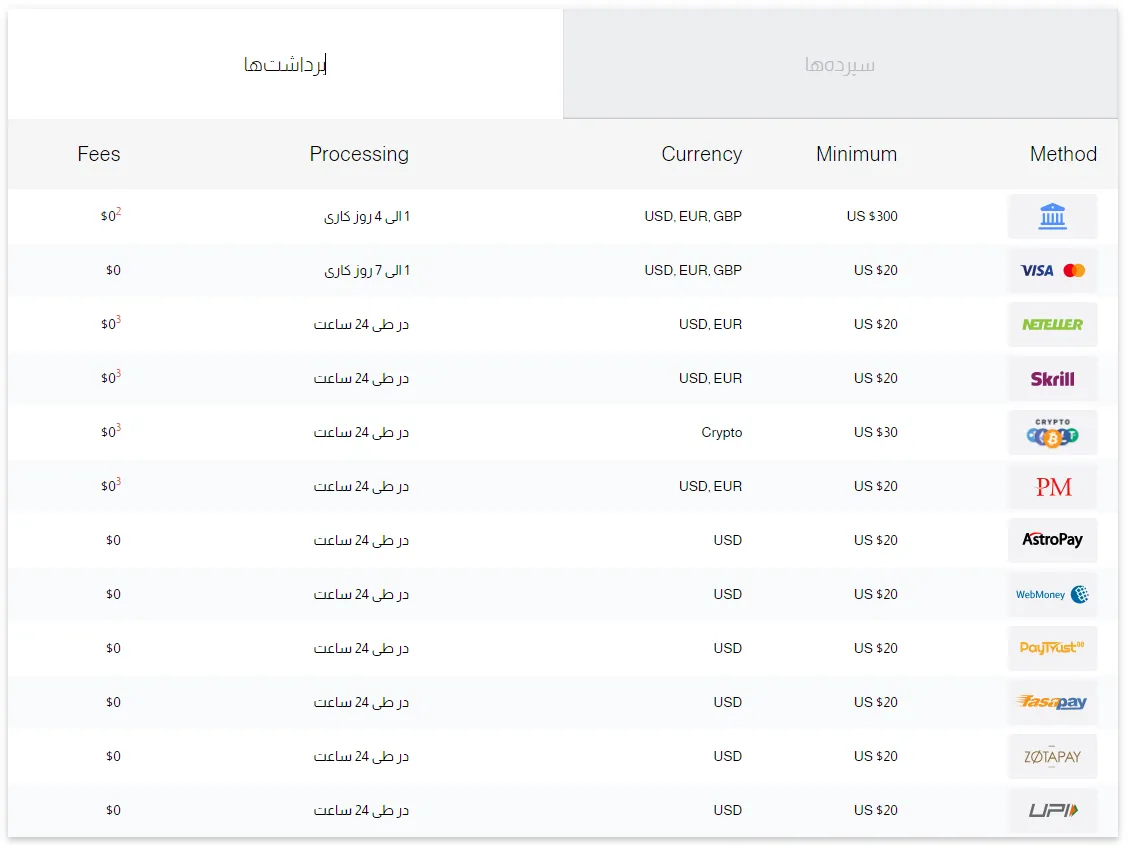This screenshot has width=1129, height=847.
Task: Click the AstroPay logo
Action: pyautogui.click(x=1052, y=540)
